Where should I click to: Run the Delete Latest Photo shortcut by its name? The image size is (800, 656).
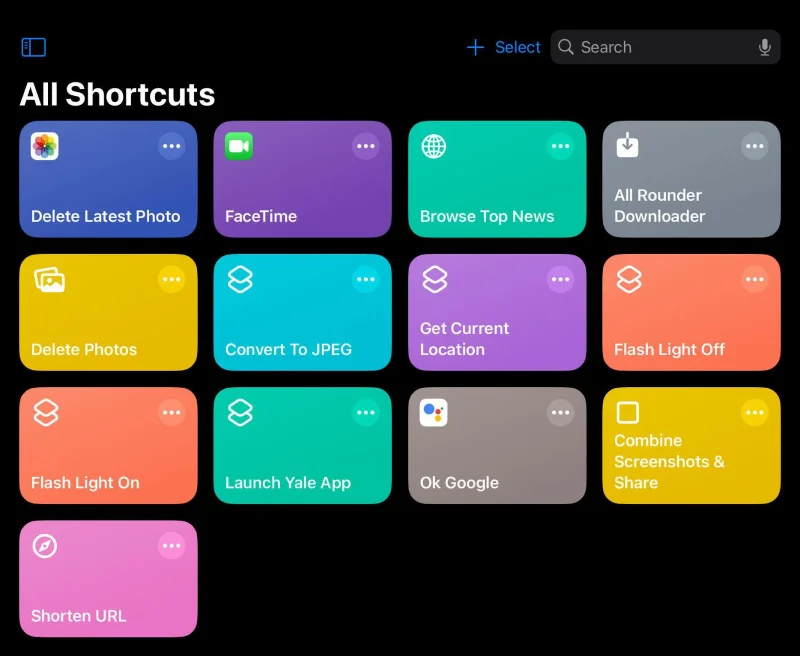[106, 216]
